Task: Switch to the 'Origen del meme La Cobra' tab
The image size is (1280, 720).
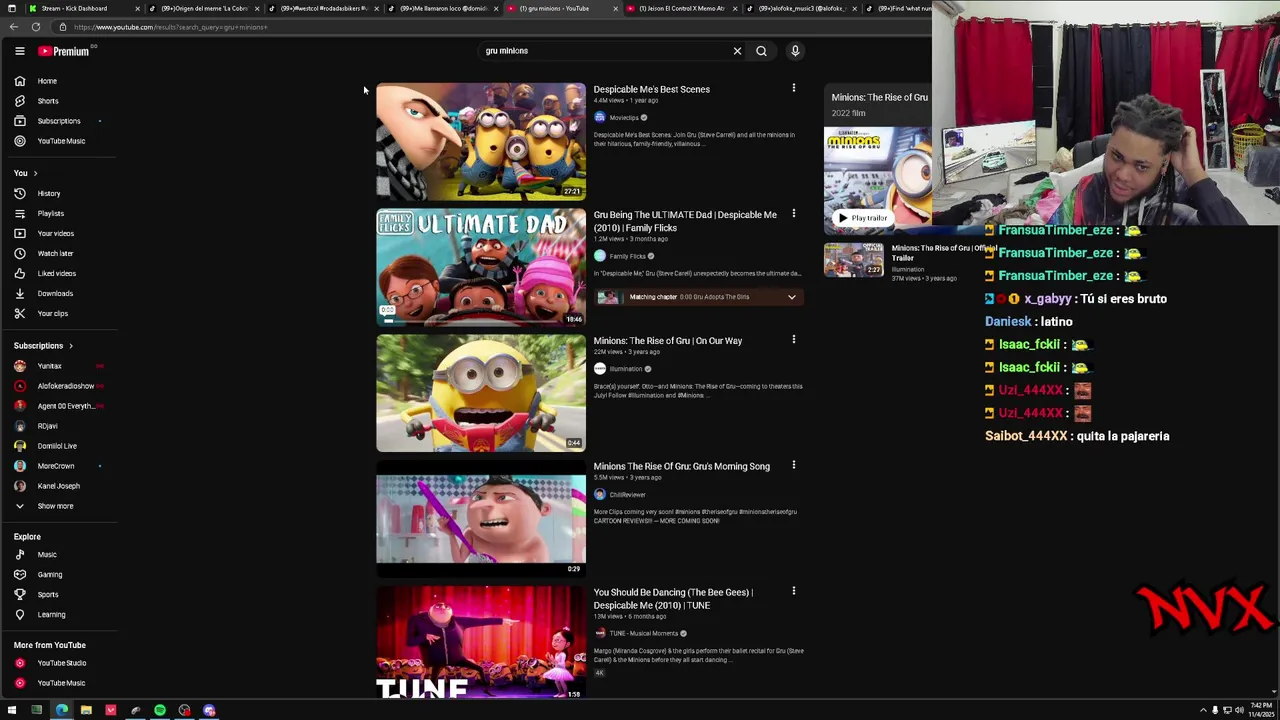Action: pyautogui.click(x=205, y=8)
